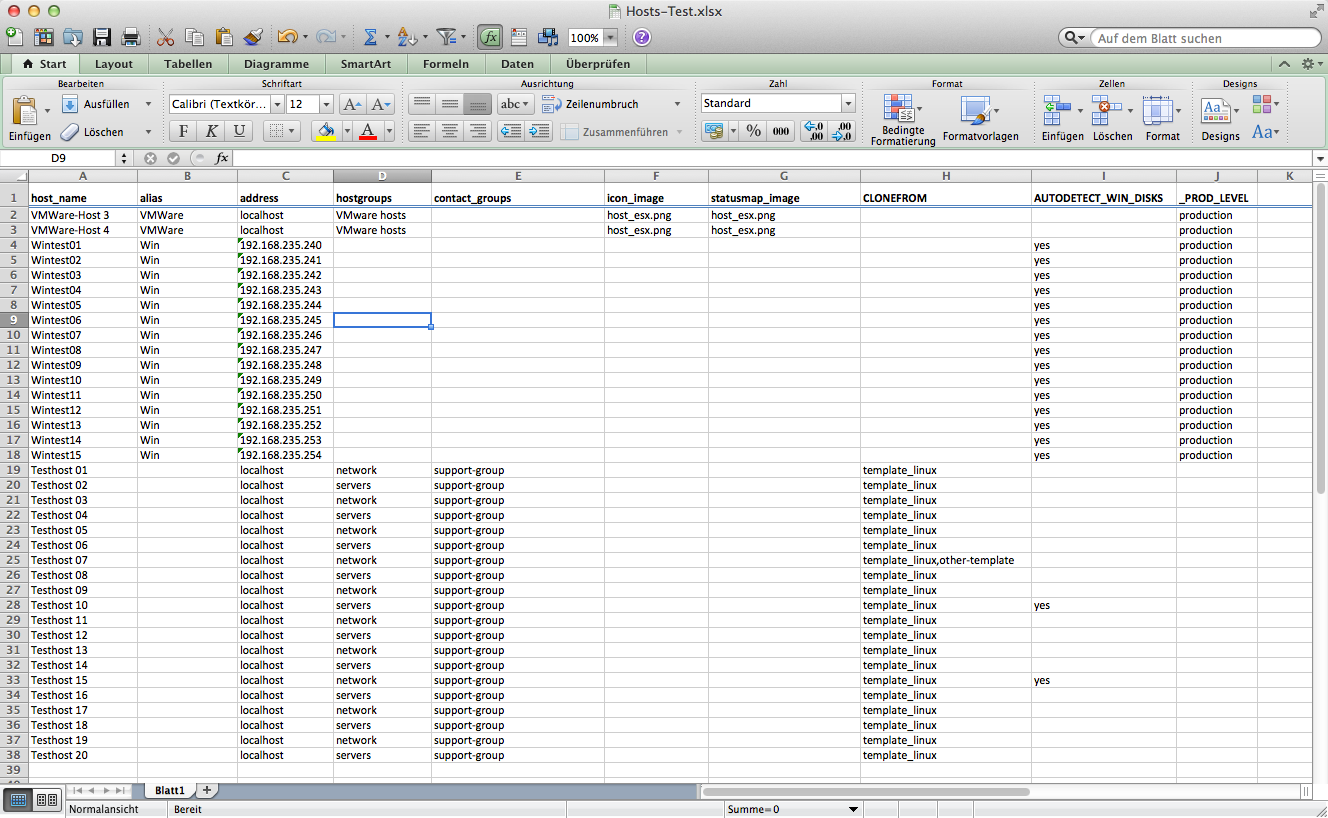The width and height of the screenshot is (1328, 818).
Task: Open the Formeln ribbon tab
Action: point(445,64)
